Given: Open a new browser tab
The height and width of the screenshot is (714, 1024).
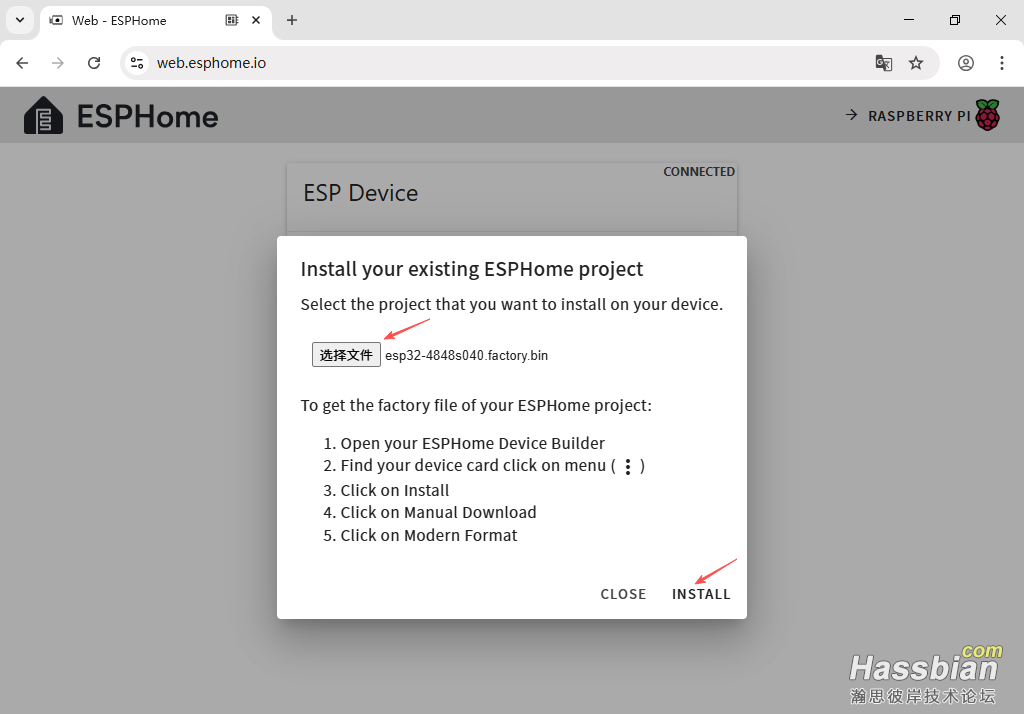Looking at the screenshot, I should pyautogui.click(x=292, y=20).
